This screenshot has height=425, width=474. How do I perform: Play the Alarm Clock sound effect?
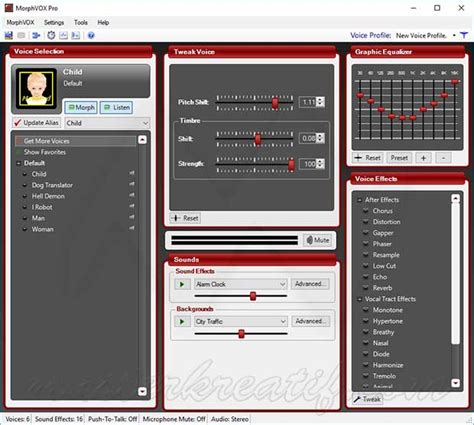click(182, 284)
